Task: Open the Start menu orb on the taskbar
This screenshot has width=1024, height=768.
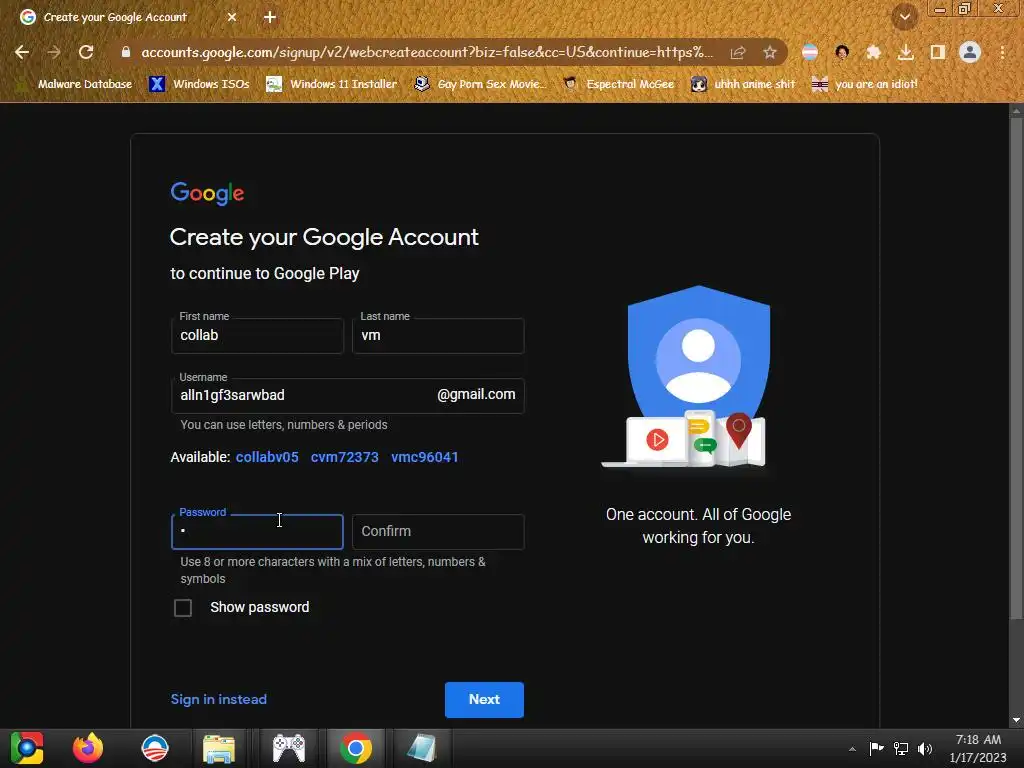Action: 27,748
